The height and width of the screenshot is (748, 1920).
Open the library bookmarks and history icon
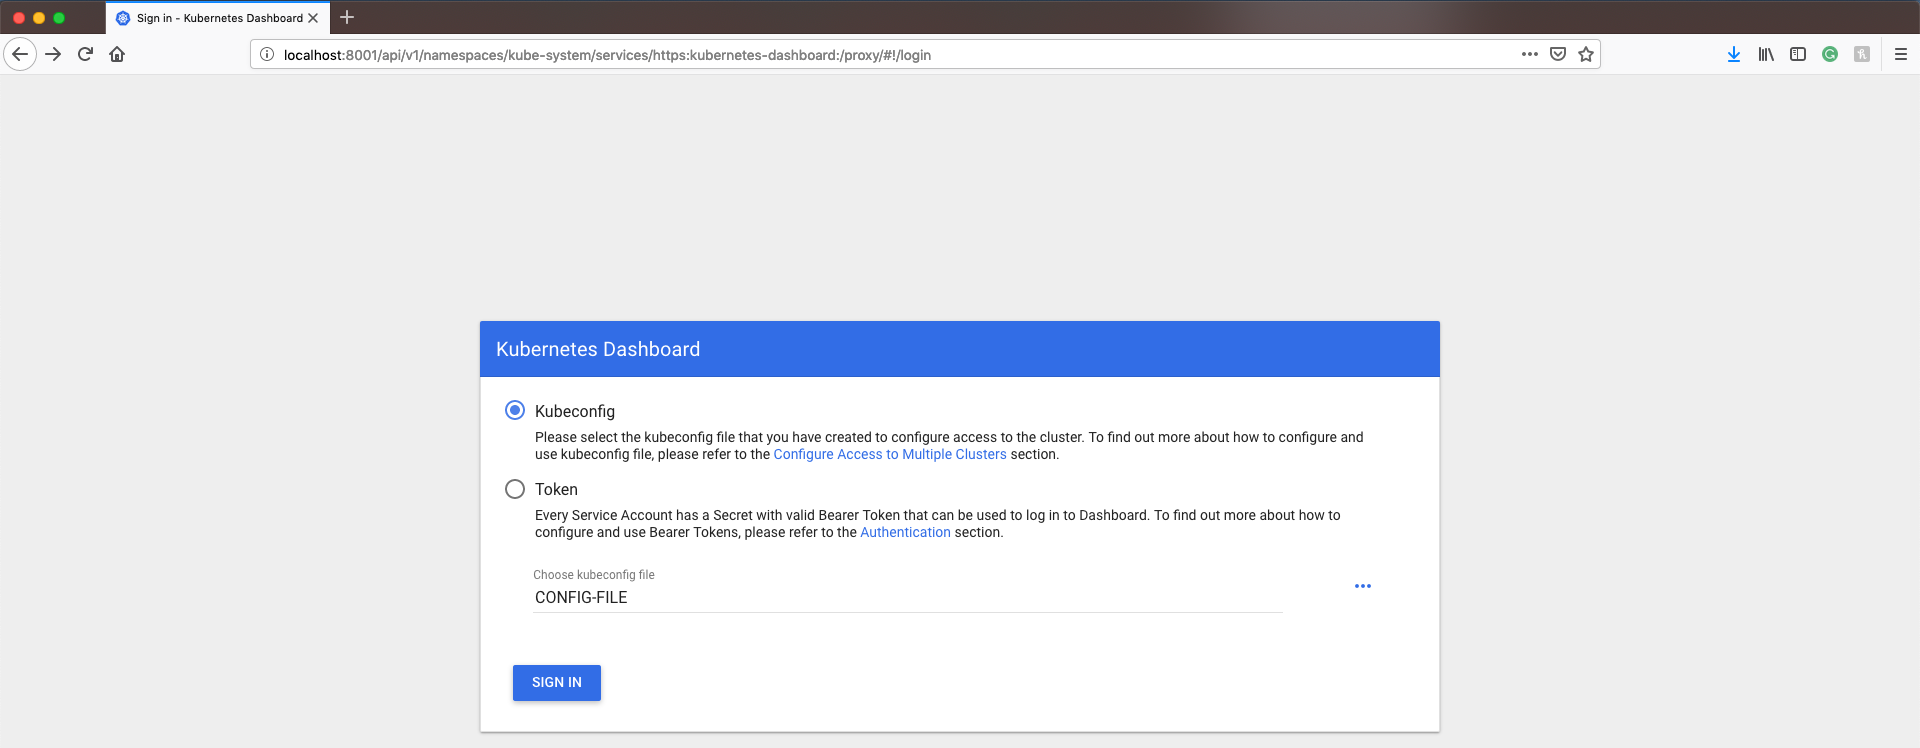point(1766,54)
